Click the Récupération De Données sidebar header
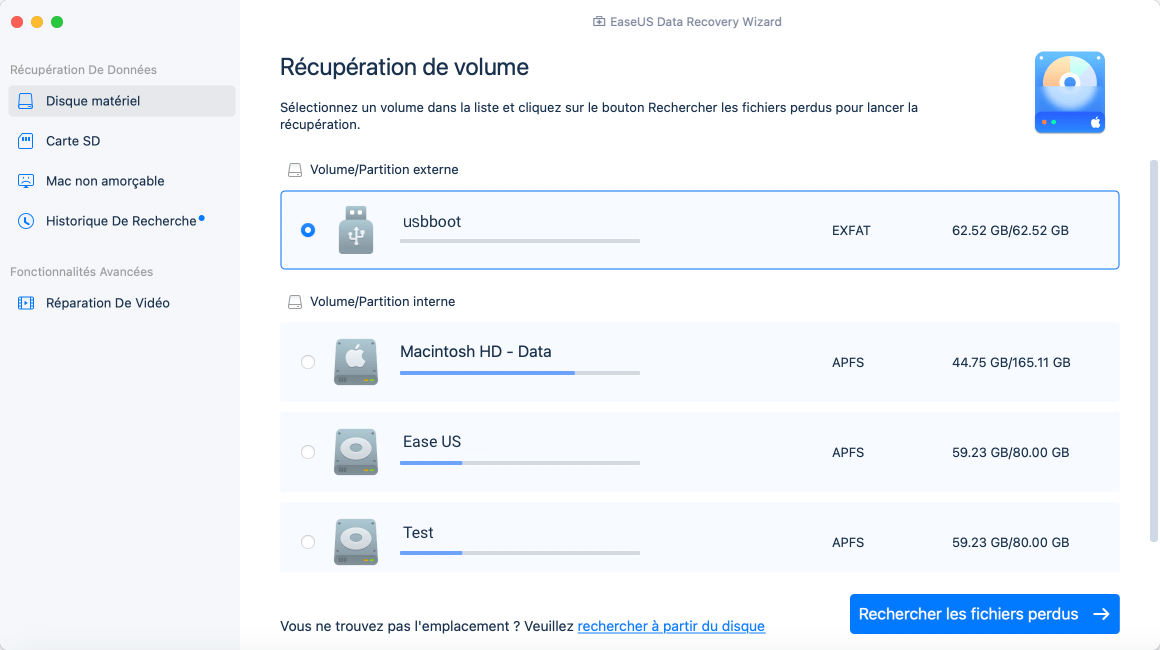This screenshot has height=650, width=1160. (x=83, y=70)
